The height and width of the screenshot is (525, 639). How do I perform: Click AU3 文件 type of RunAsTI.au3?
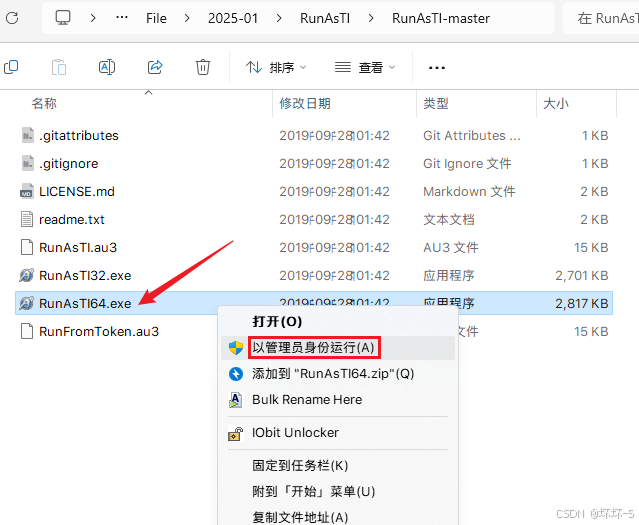coord(451,247)
